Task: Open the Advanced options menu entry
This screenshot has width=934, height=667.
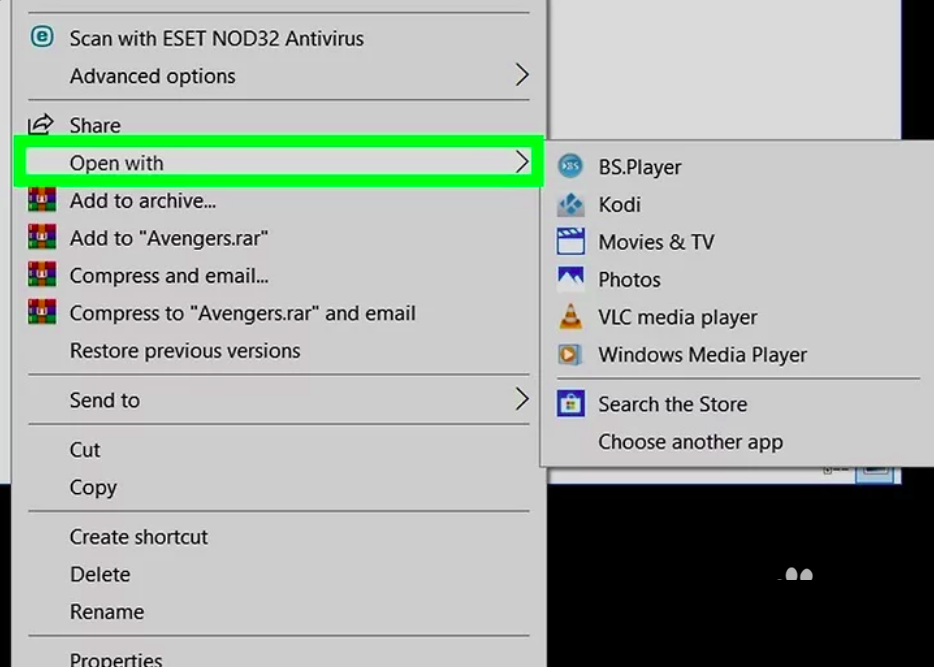Action: point(279,76)
